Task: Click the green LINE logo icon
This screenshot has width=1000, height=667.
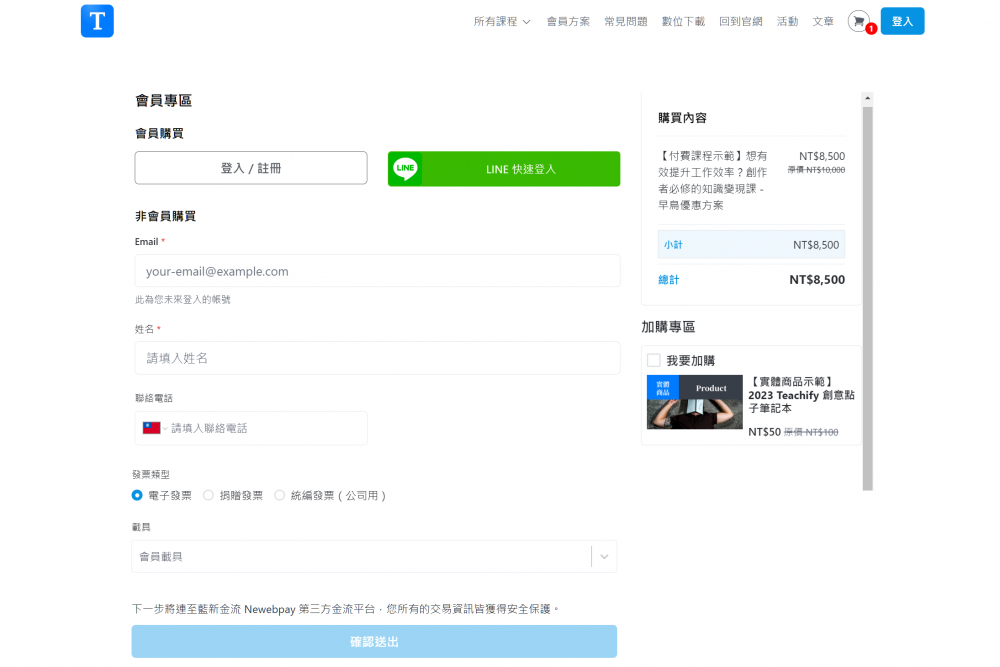Action: [x=405, y=169]
